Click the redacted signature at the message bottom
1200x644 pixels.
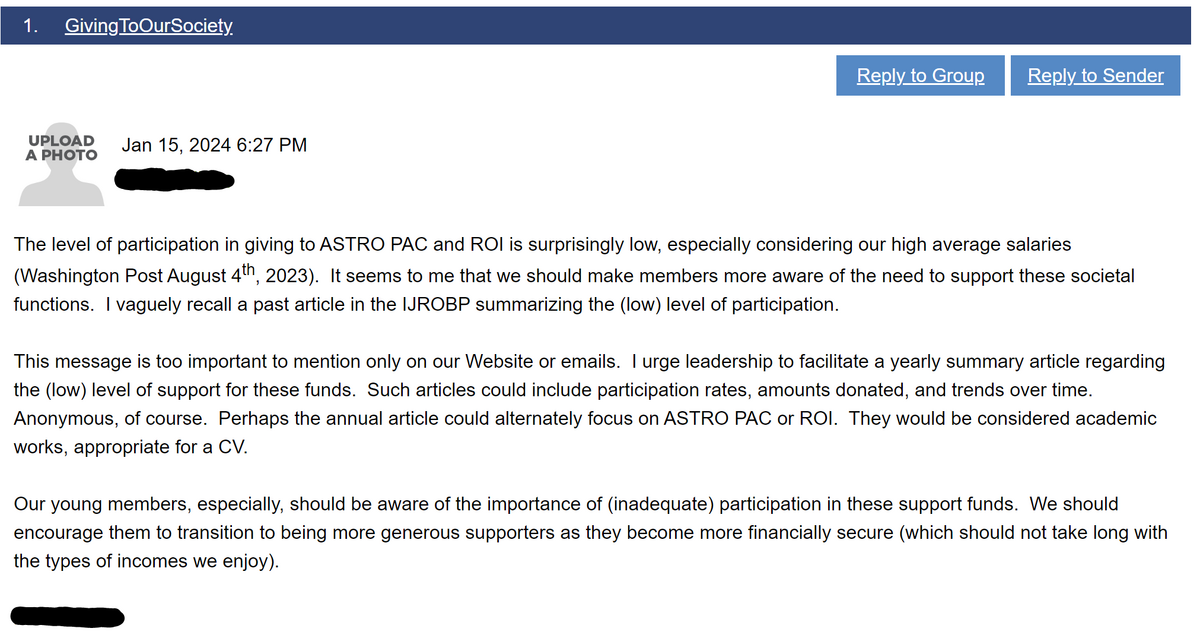pyautogui.click(x=66, y=615)
